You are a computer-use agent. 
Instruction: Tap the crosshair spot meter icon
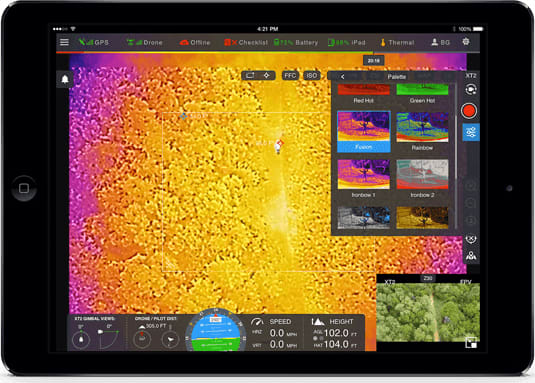tap(266, 75)
